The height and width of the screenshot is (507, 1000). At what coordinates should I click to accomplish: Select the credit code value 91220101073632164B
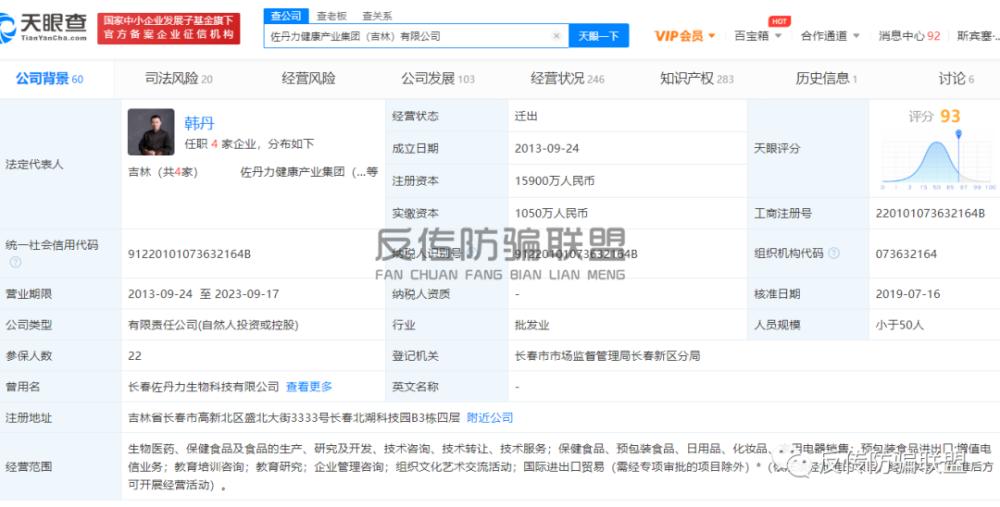pos(189,254)
